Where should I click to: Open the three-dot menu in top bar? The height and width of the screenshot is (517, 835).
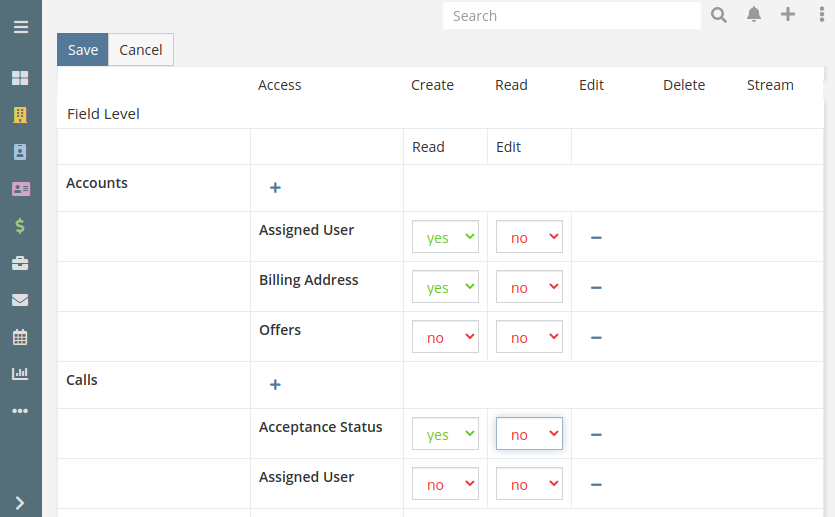[822, 14]
